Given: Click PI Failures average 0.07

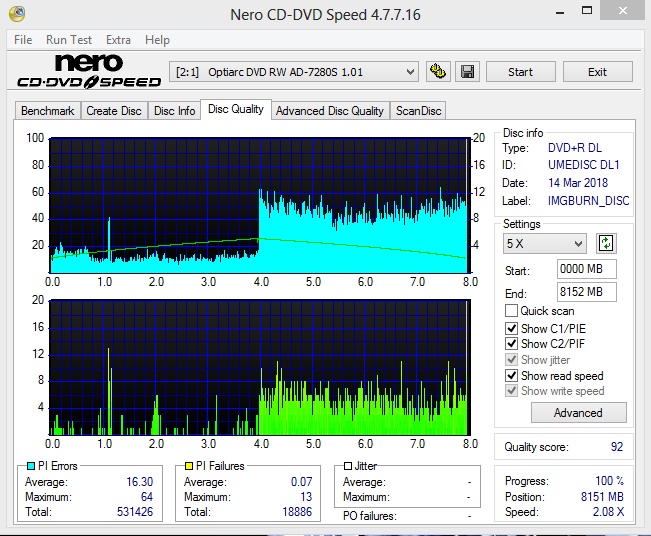Looking at the screenshot, I should pyautogui.click(x=301, y=482).
